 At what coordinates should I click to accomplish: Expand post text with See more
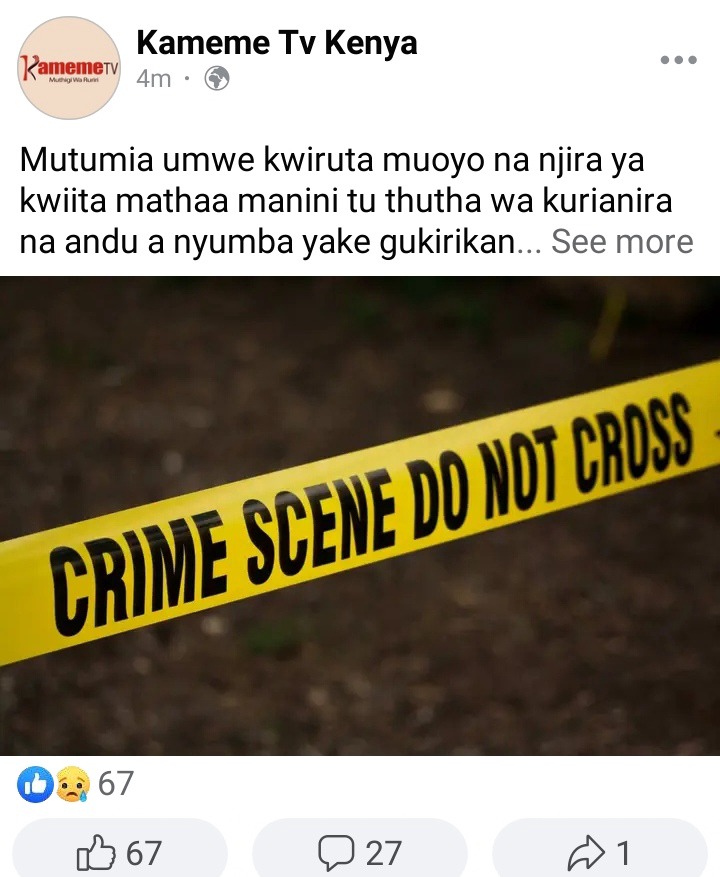(622, 242)
